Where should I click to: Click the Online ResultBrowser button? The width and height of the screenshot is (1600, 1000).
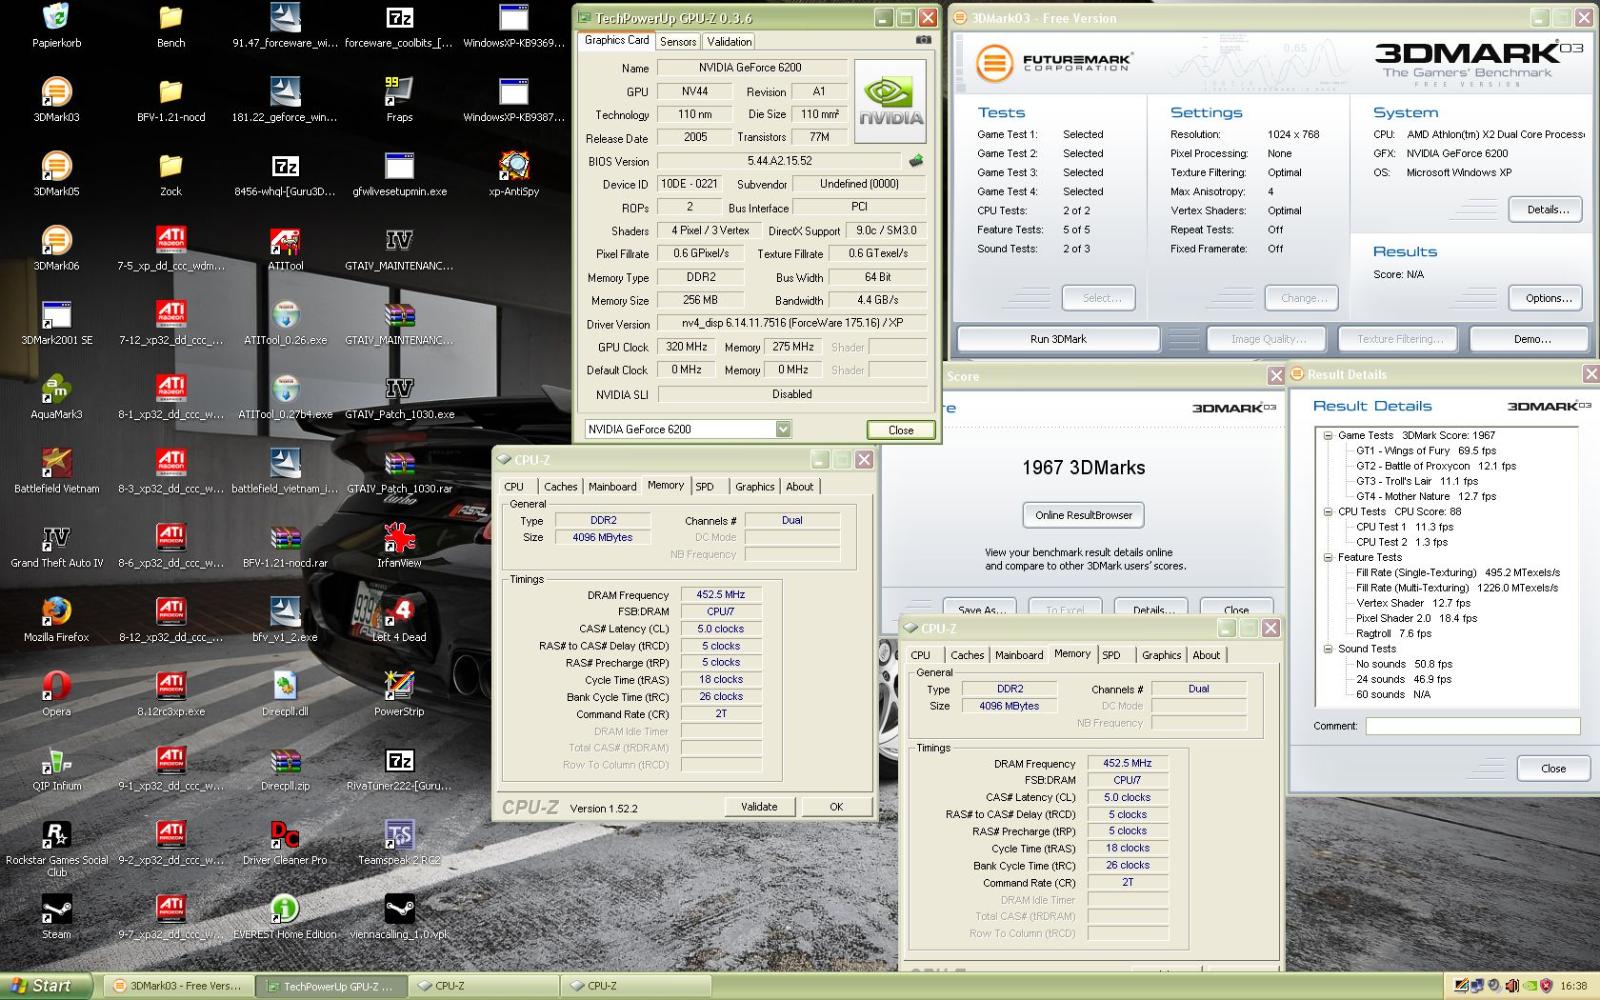tap(1083, 515)
